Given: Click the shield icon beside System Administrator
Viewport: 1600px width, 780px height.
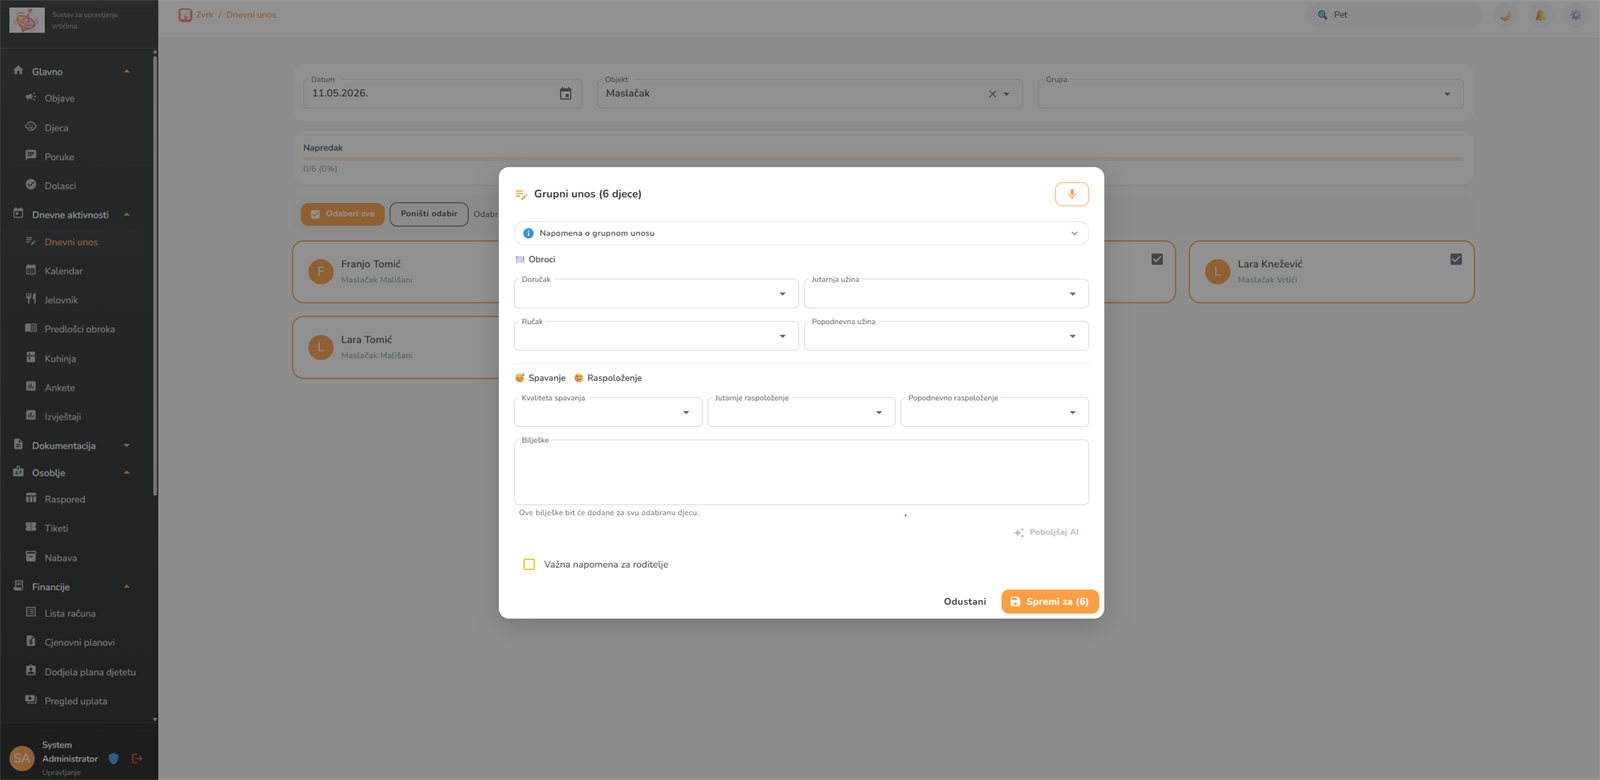Looking at the screenshot, I should coord(113,759).
